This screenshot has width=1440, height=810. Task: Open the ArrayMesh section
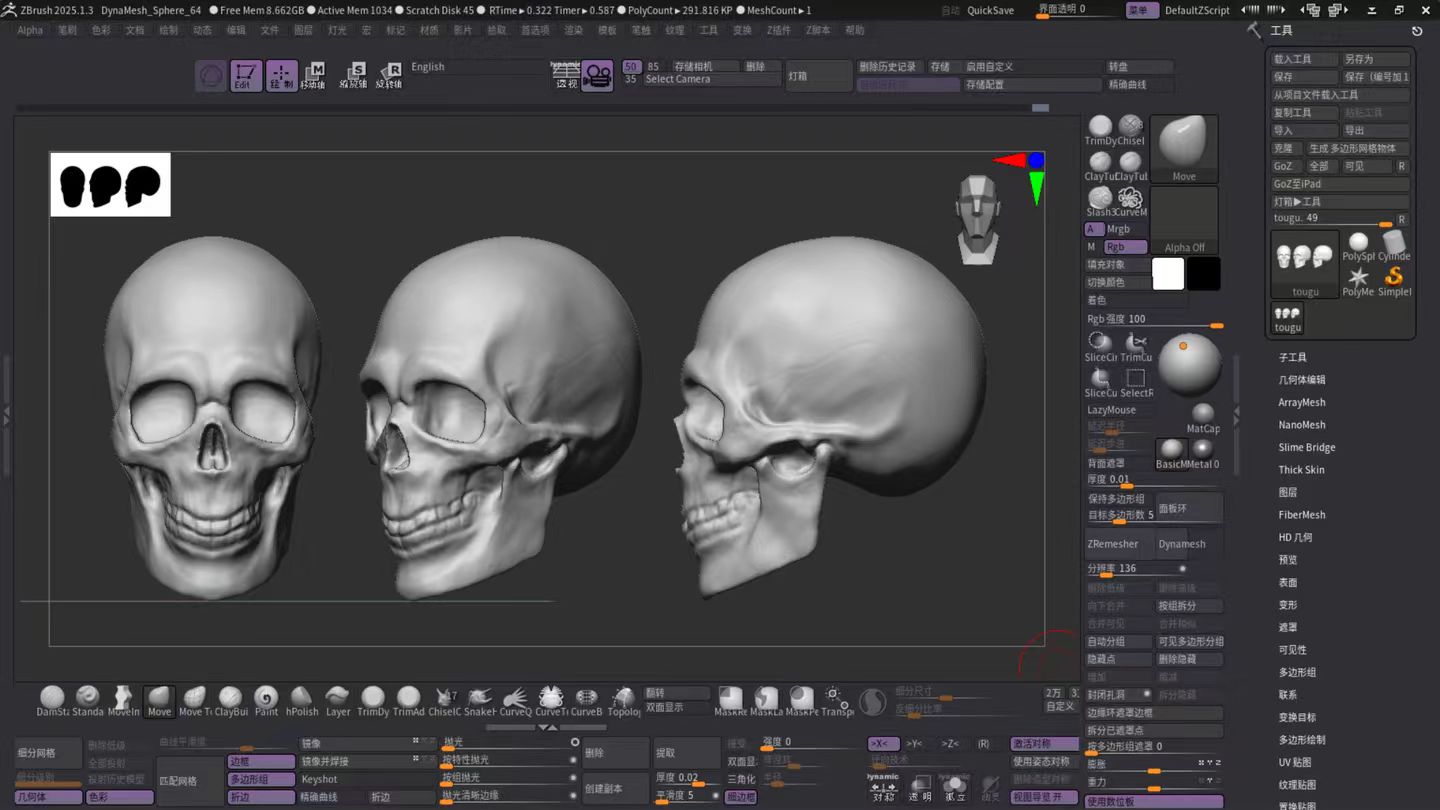coord(1302,402)
